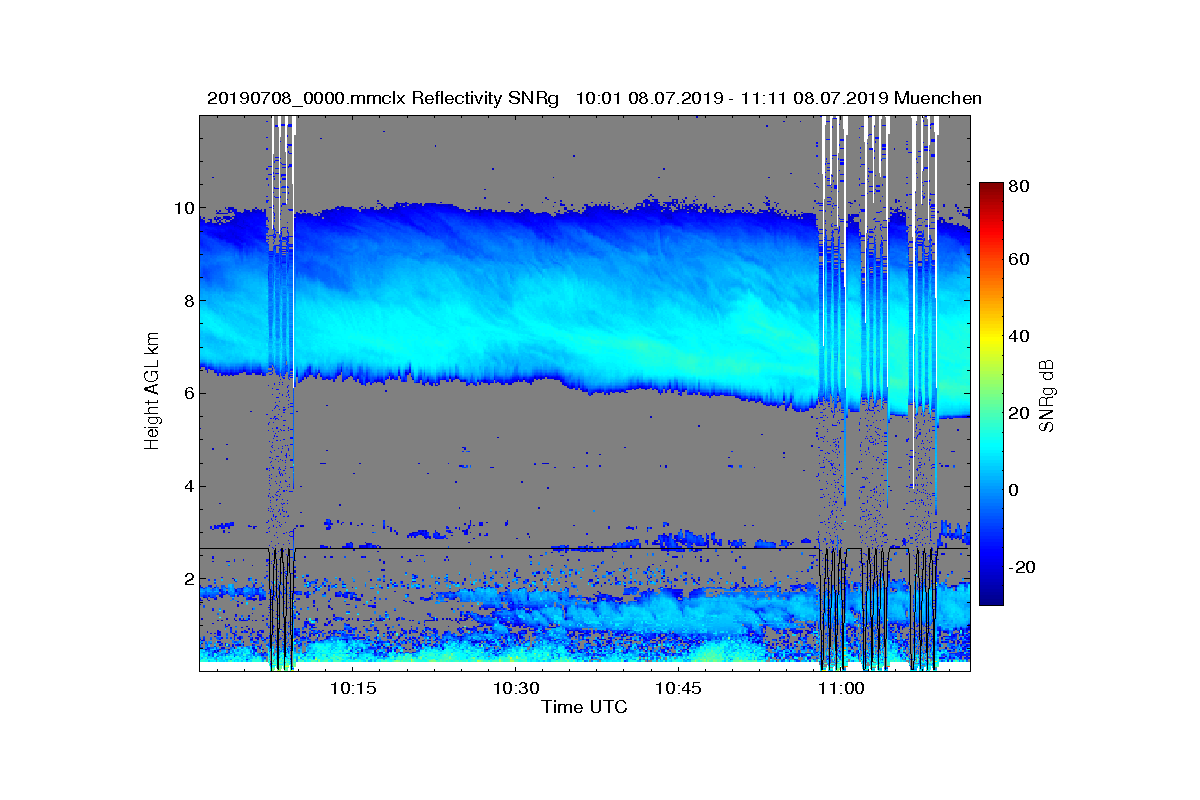Click the 10:45 time tick label
1200x800 pixels.
679,689
